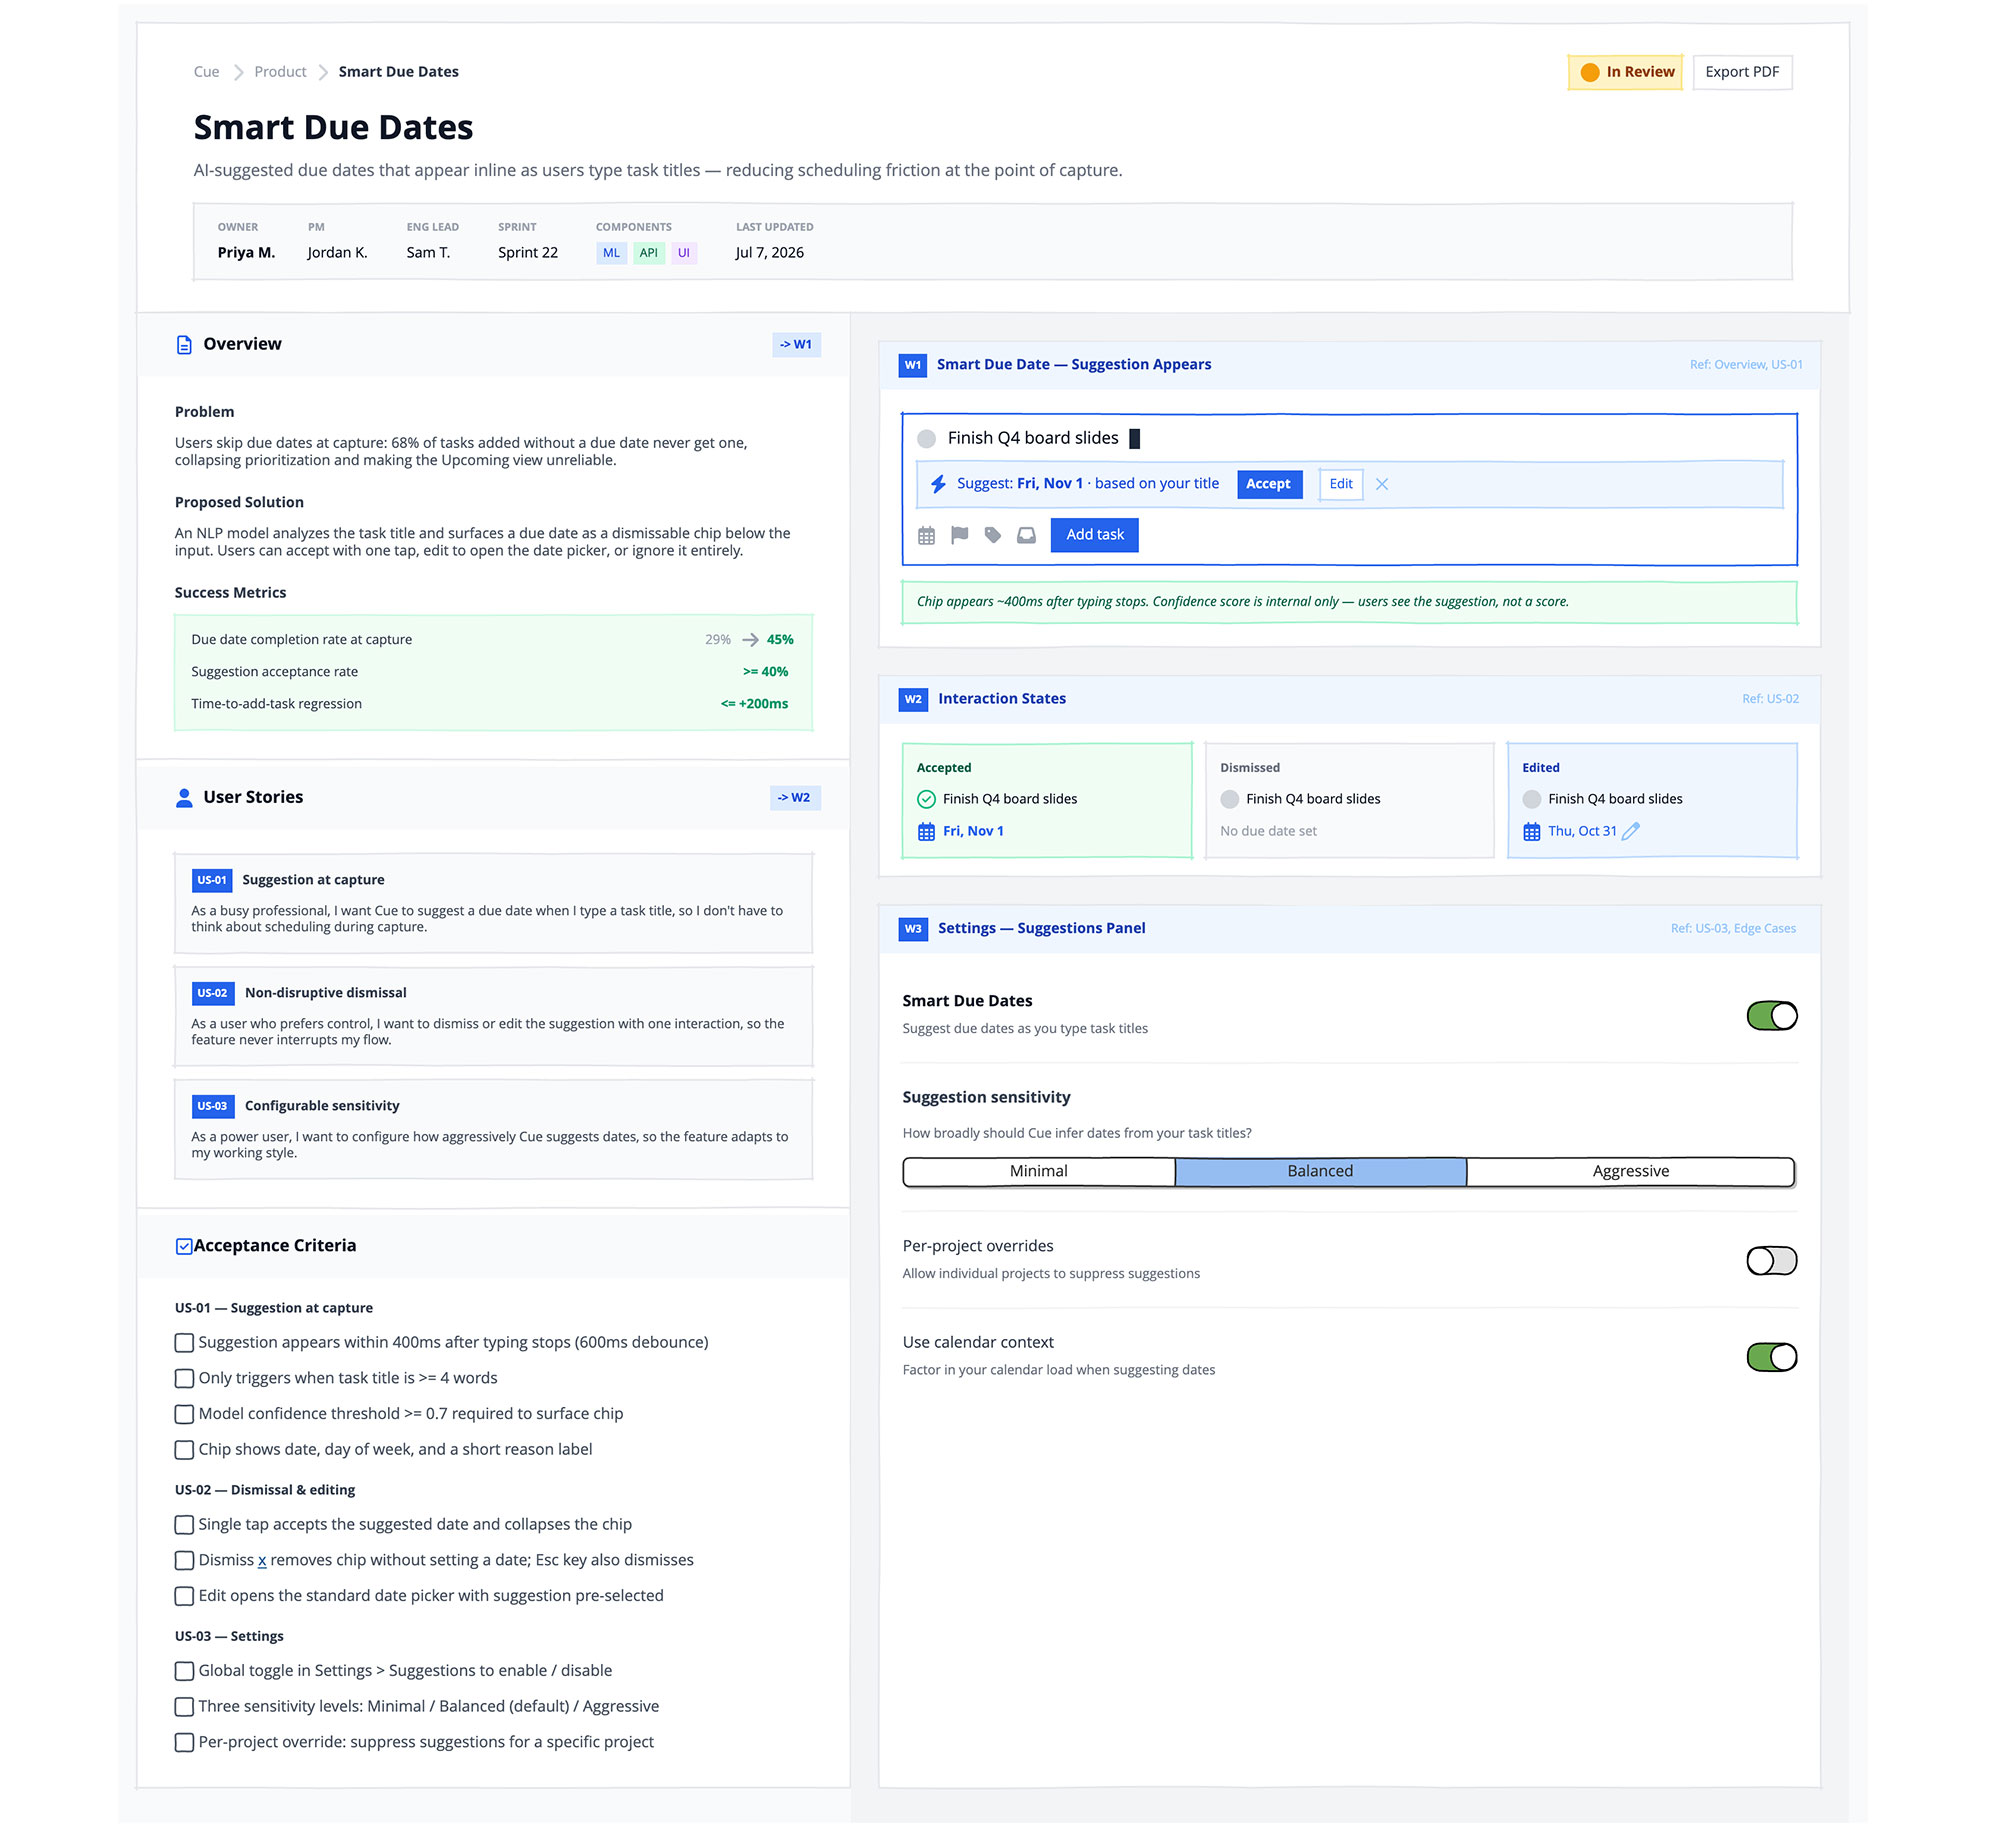Image resolution: width=2000 pixels, height=1827 pixels.
Task: Select Minimal sensitivity segment
Action: pos(1039,1172)
